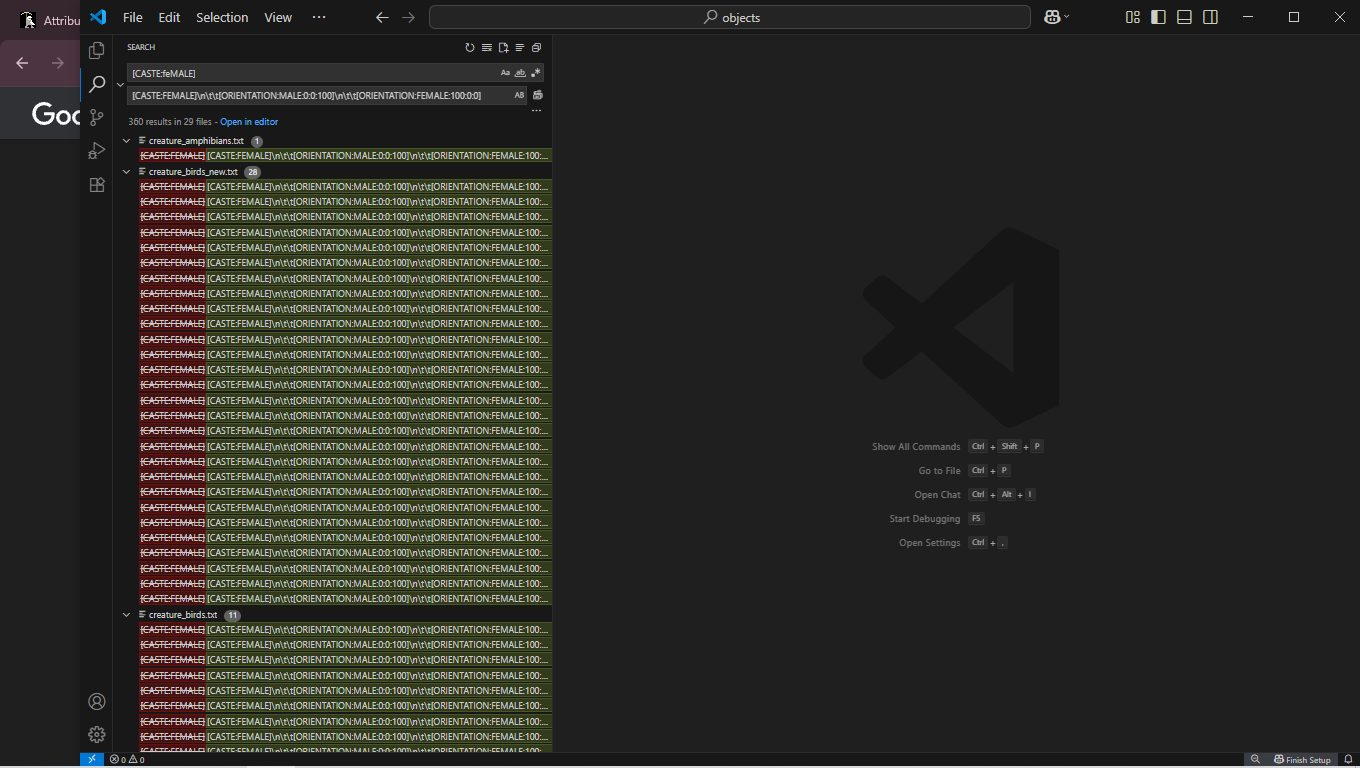Toggle Preserve Case in the replace box
The width and height of the screenshot is (1360, 768).
pyautogui.click(x=519, y=95)
